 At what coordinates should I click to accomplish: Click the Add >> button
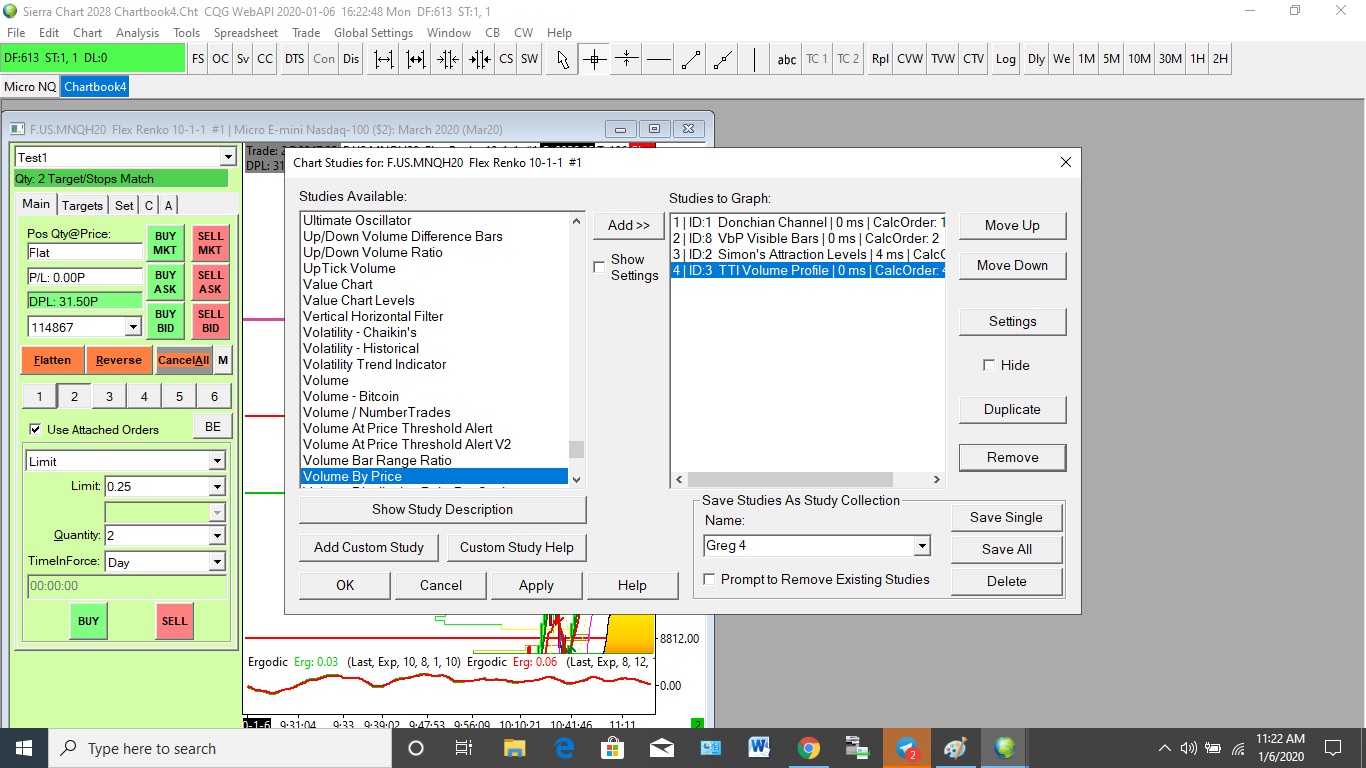tap(628, 225)
